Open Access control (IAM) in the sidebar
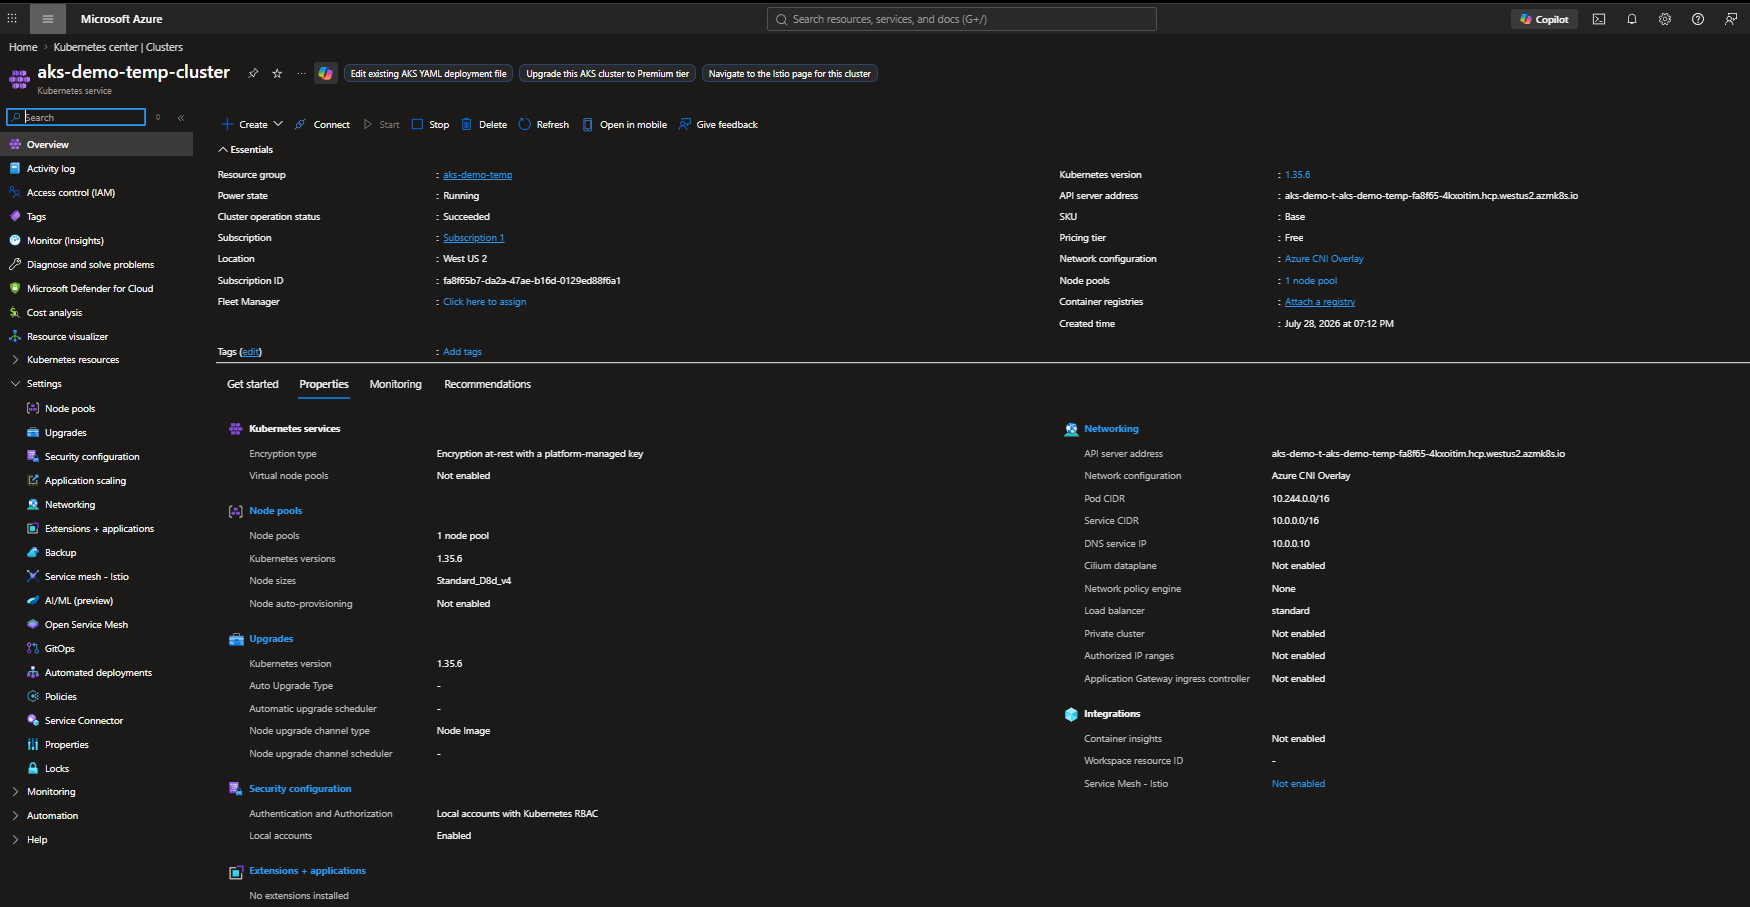Viewport: 1750px width, 907px height. (x=71, y=193)
